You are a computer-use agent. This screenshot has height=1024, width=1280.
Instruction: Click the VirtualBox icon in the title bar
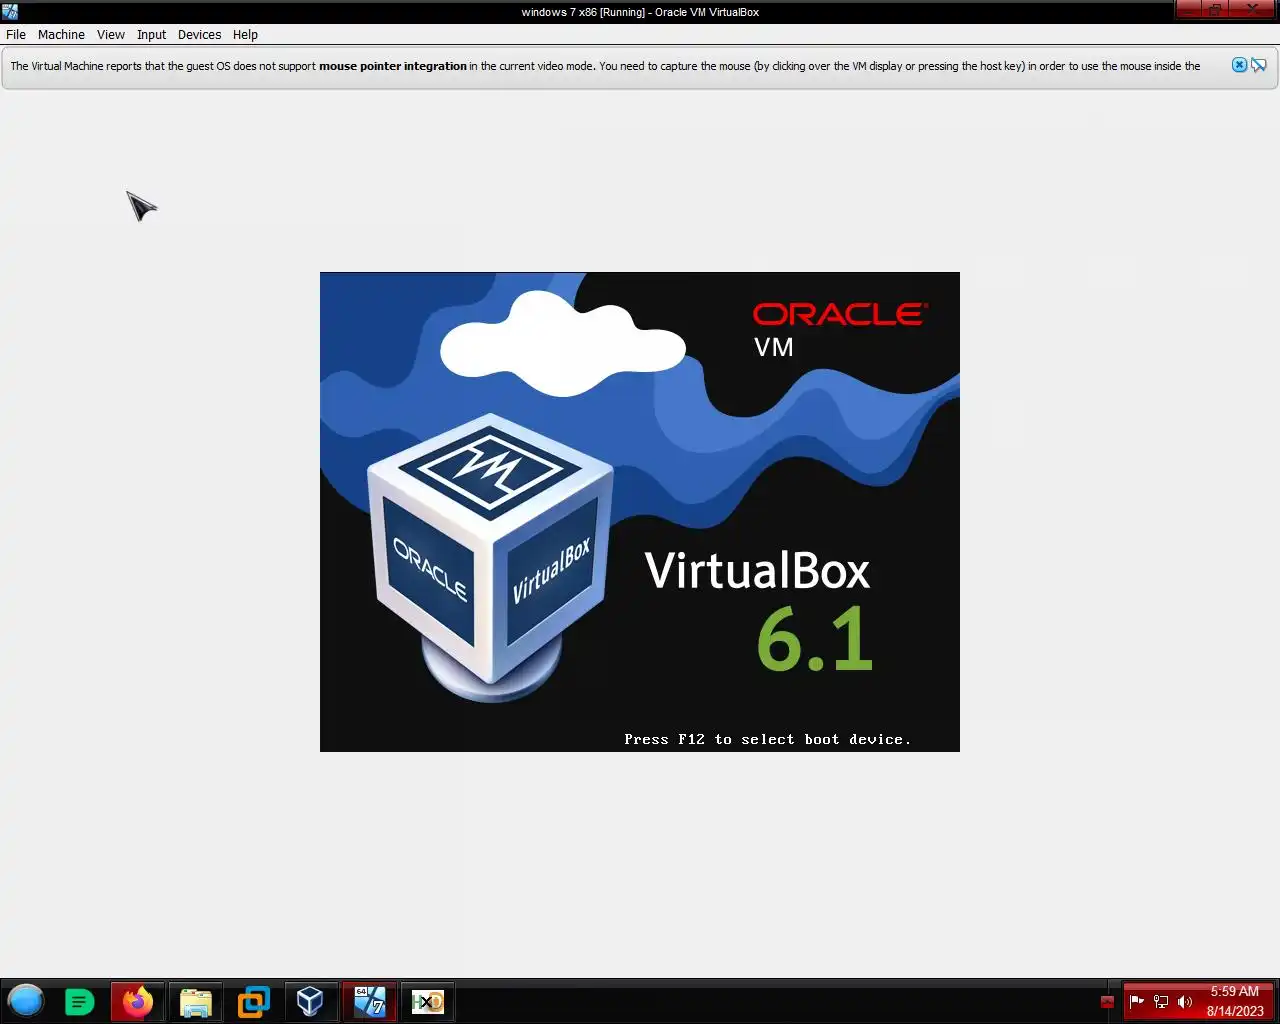[x=10, y=12]
